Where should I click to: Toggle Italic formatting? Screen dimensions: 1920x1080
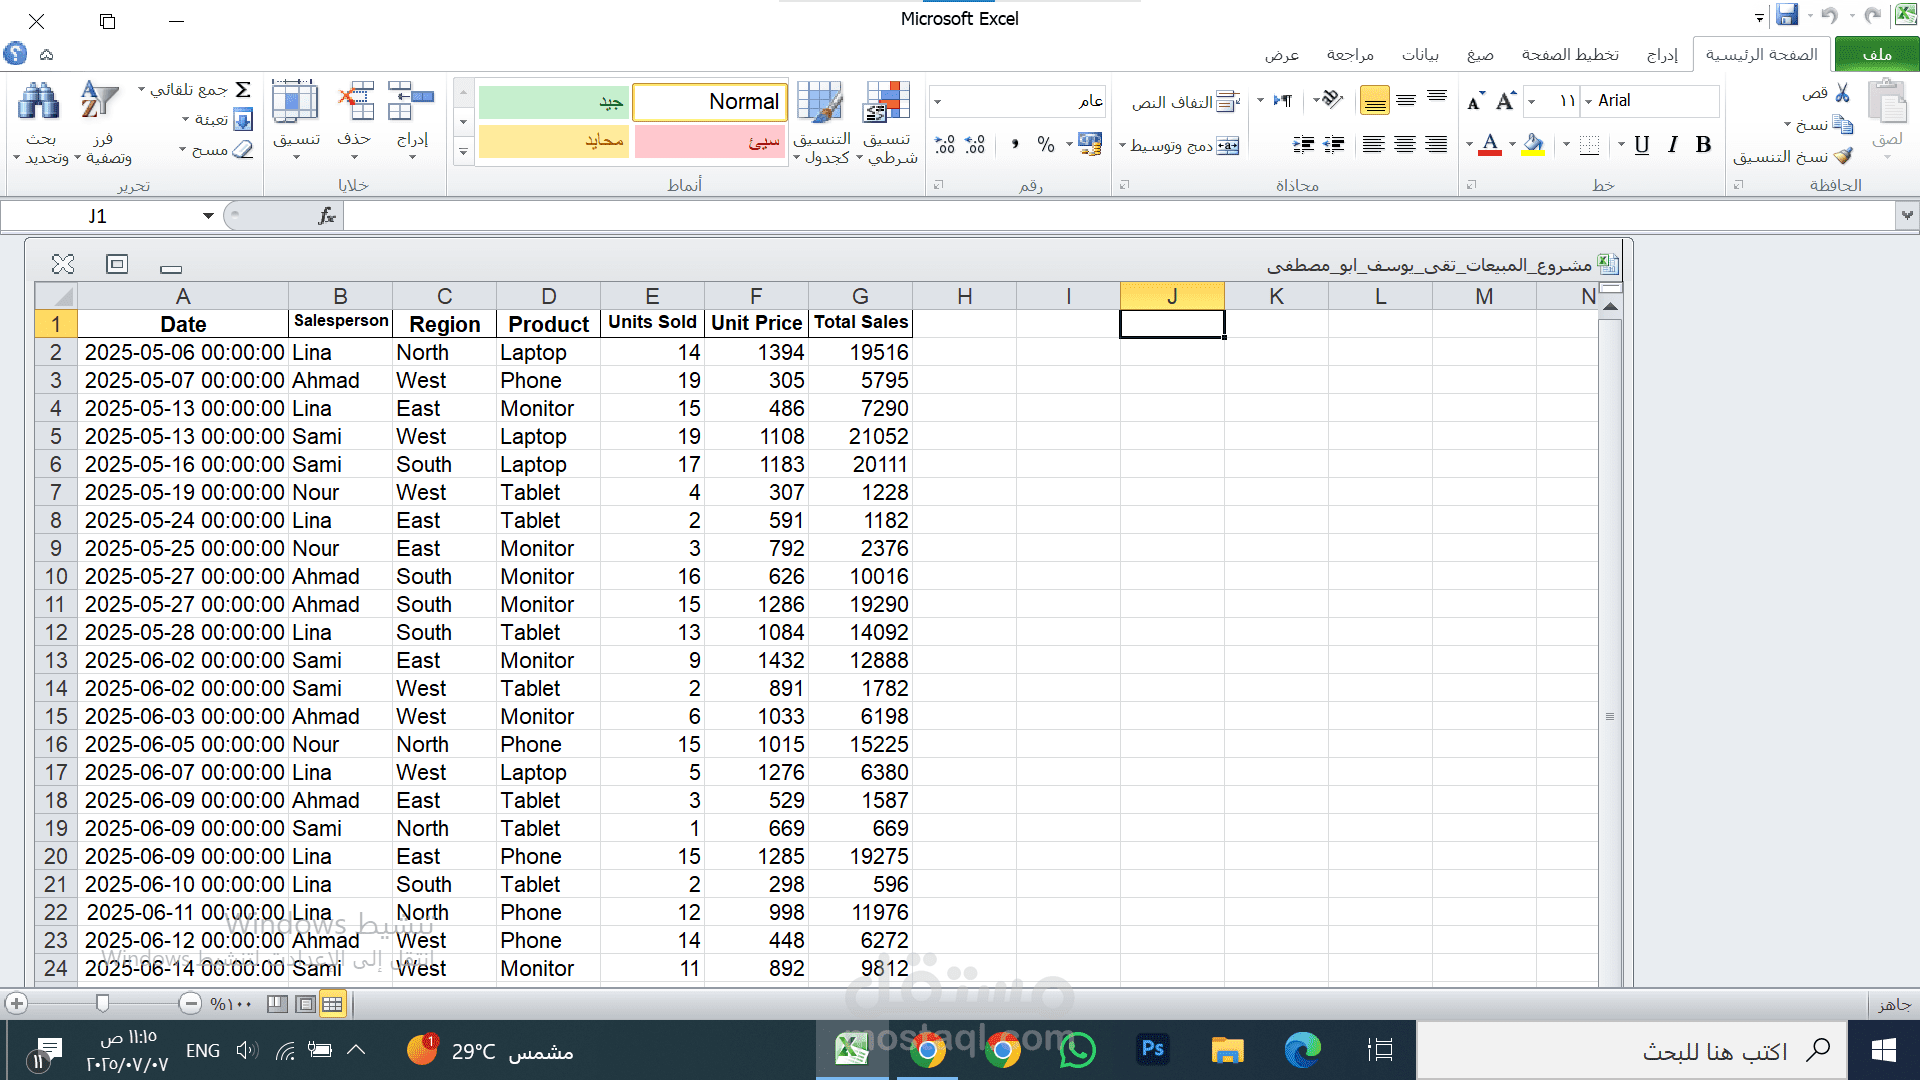(1672, 144)
